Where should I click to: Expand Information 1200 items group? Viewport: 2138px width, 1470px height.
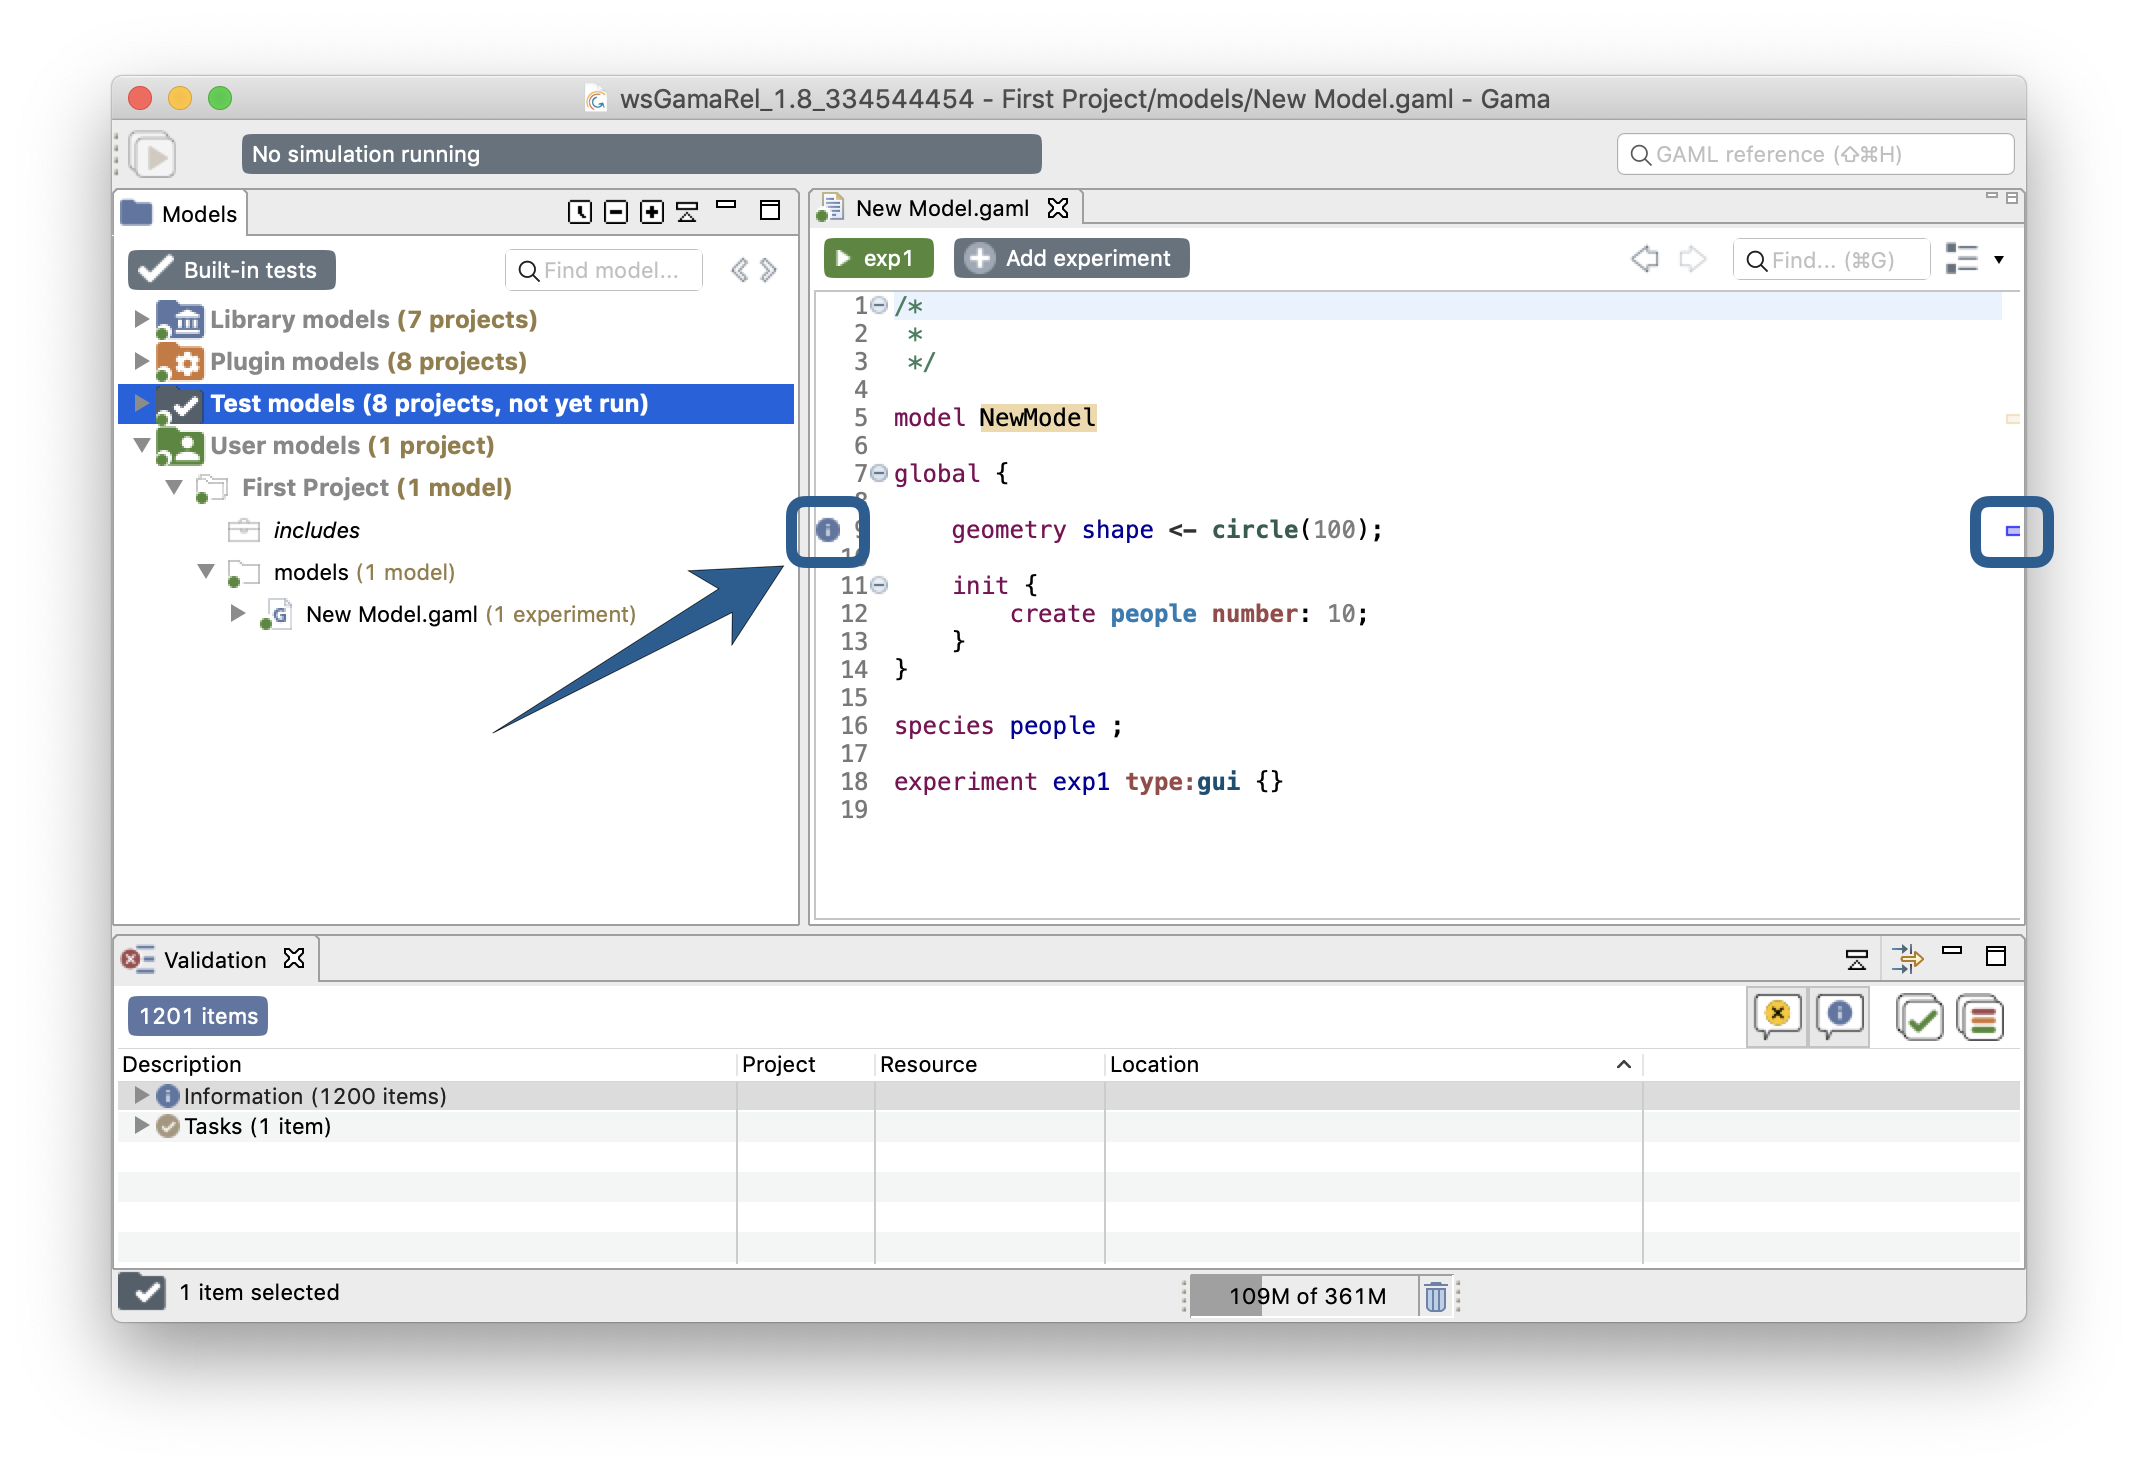(135, 1095)
